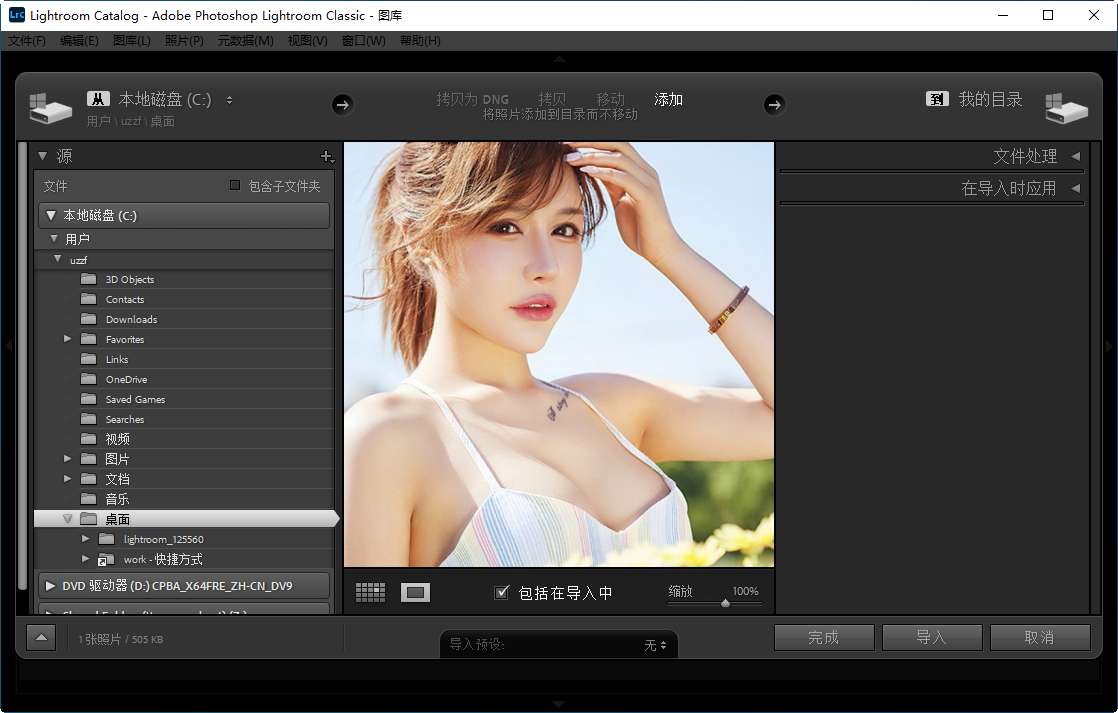Switch to grid view in import preview
Screen dimensions: 1118x713
[x=370, y=592]
